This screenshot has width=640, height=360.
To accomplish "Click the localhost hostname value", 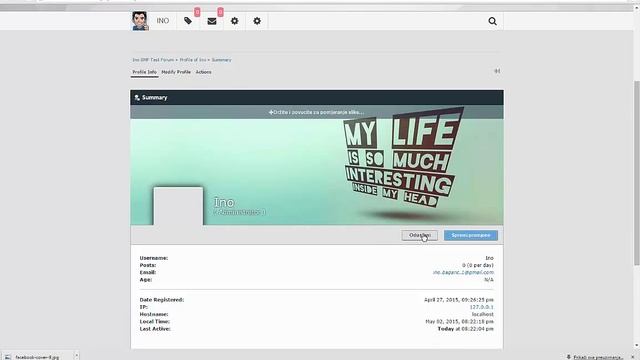I will click(x=482, y=314).
